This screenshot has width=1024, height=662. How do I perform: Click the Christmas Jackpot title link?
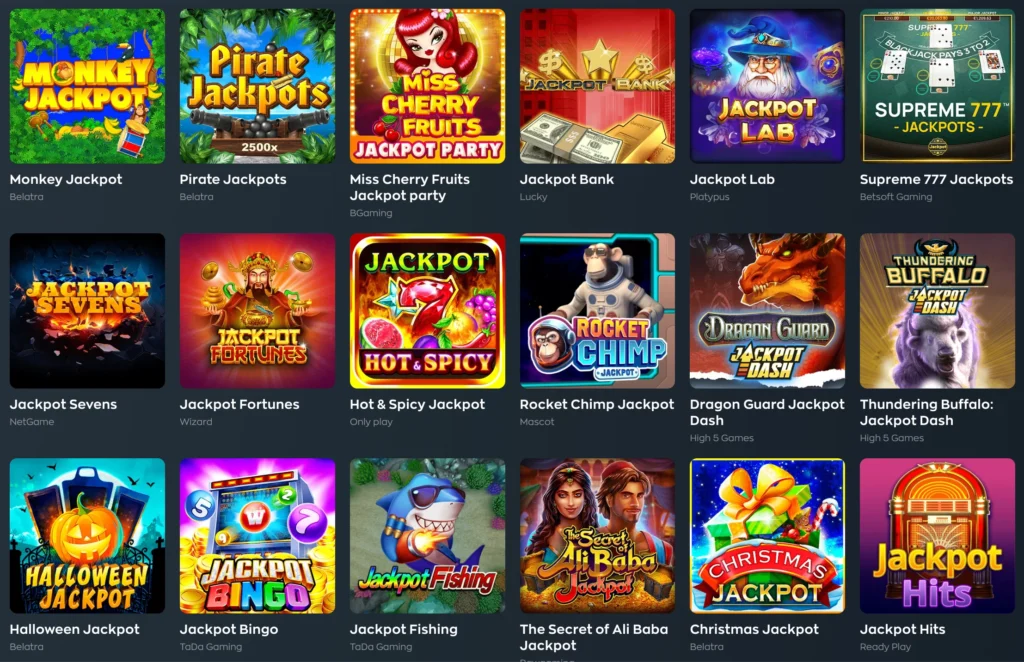tap(754, 629)
